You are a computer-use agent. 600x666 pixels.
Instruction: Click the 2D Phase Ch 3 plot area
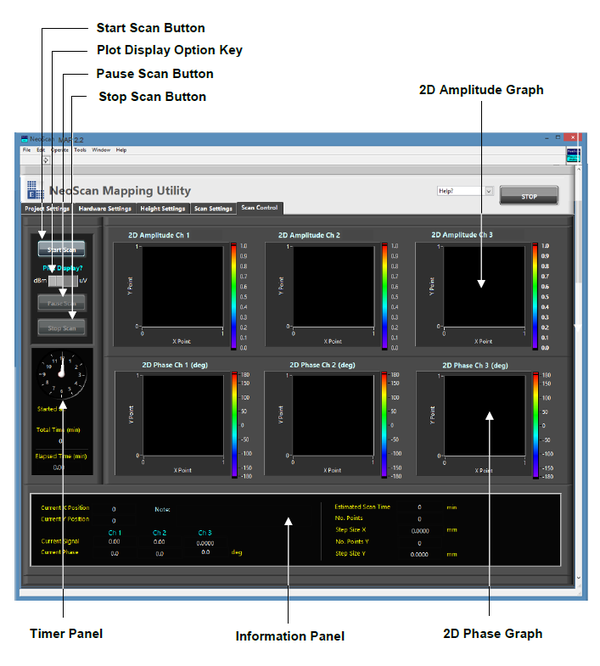tap(485, 416)
